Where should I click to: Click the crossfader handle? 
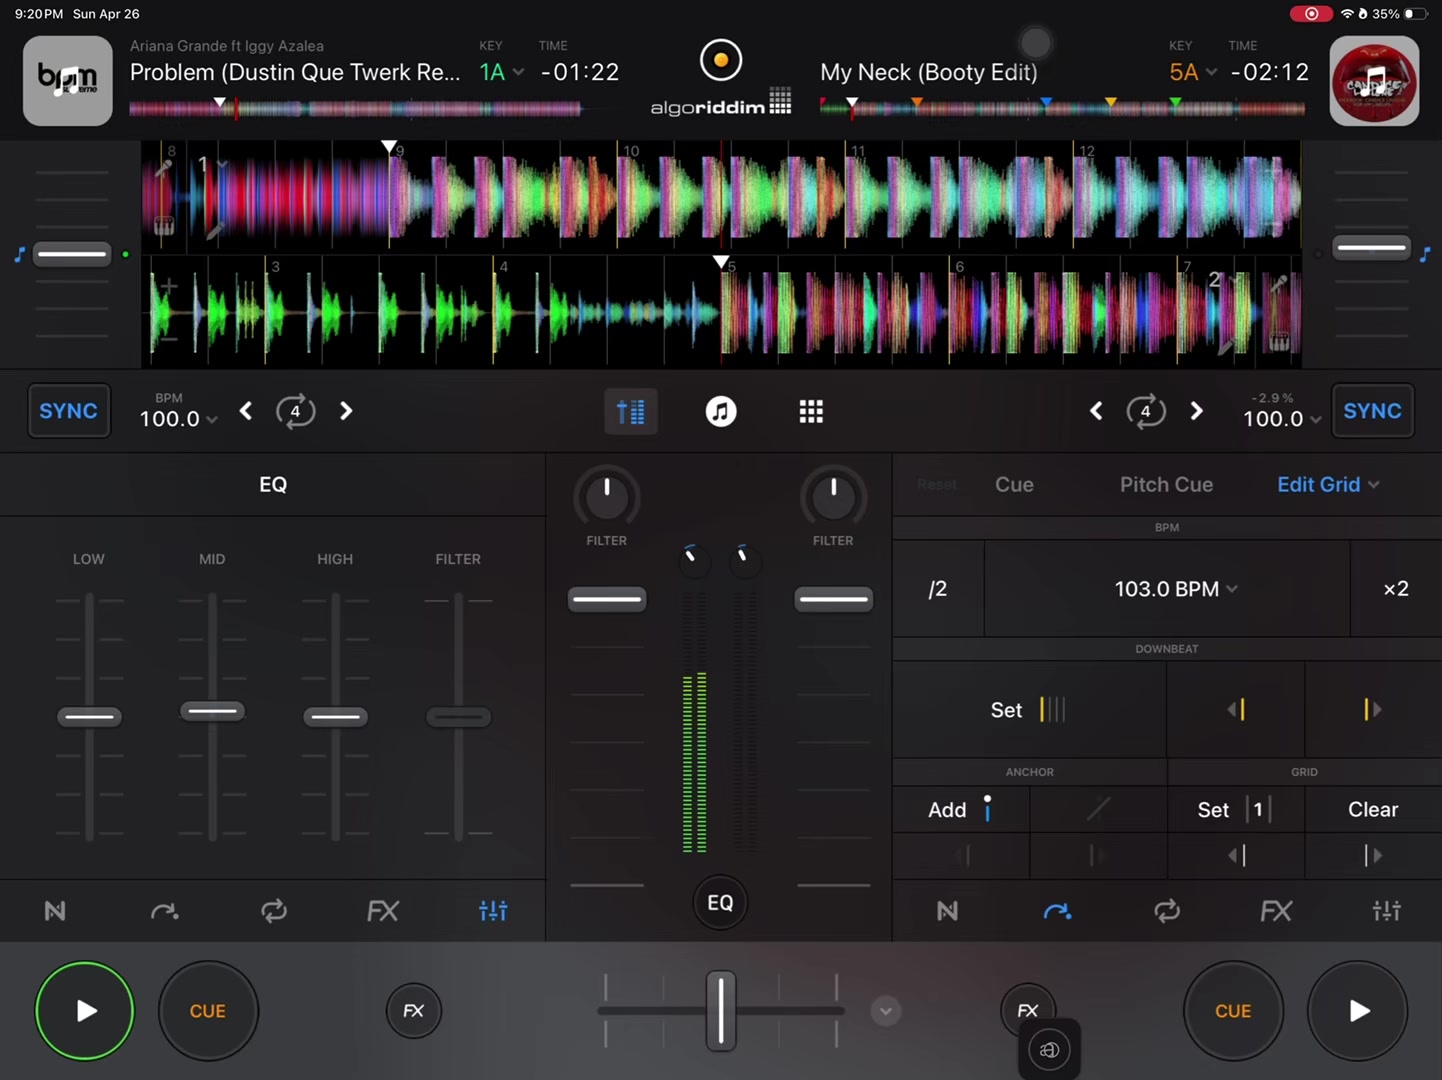tap(720, 1011)
